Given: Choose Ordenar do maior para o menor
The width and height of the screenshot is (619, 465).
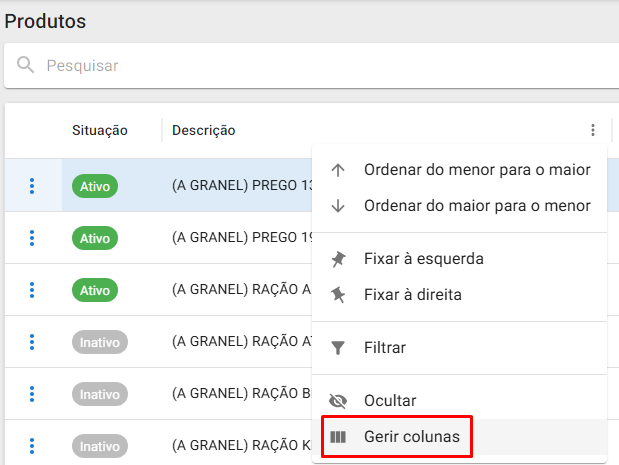Looking at the screenshot, I should (x=476, y=206).
